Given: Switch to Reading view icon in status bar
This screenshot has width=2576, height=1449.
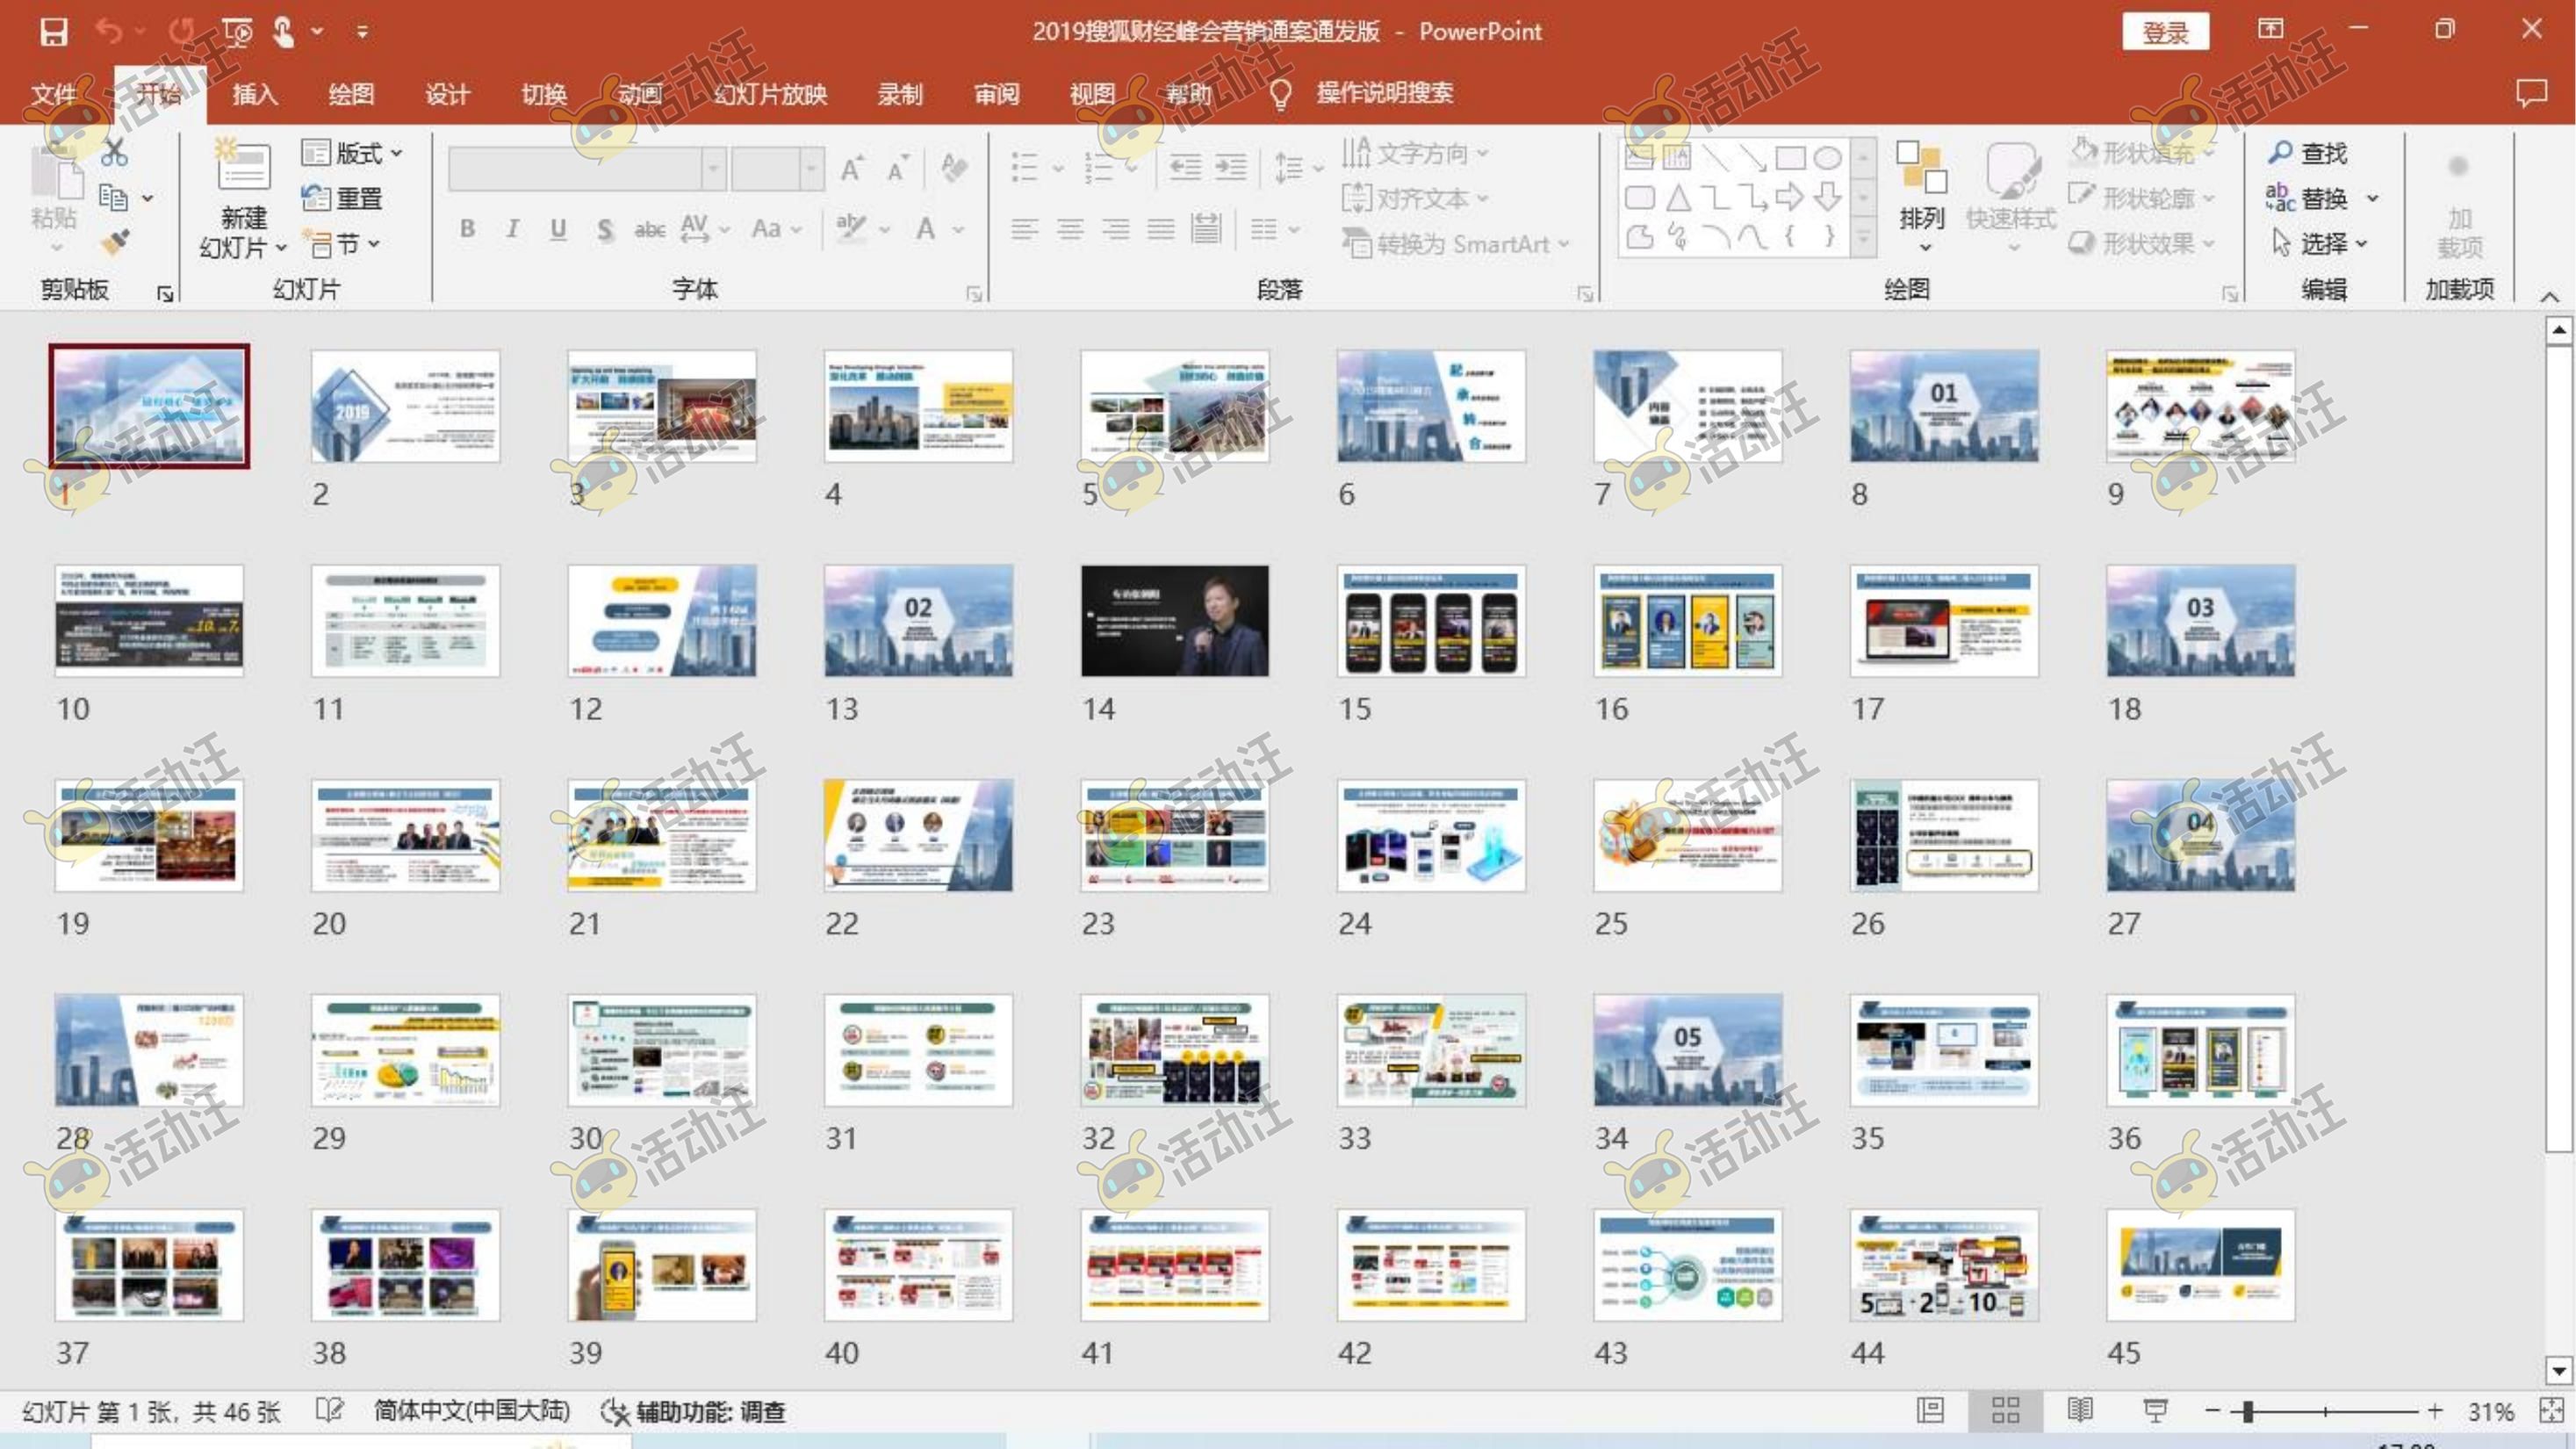Looking at the screenshot, I should point(2080,1411).
